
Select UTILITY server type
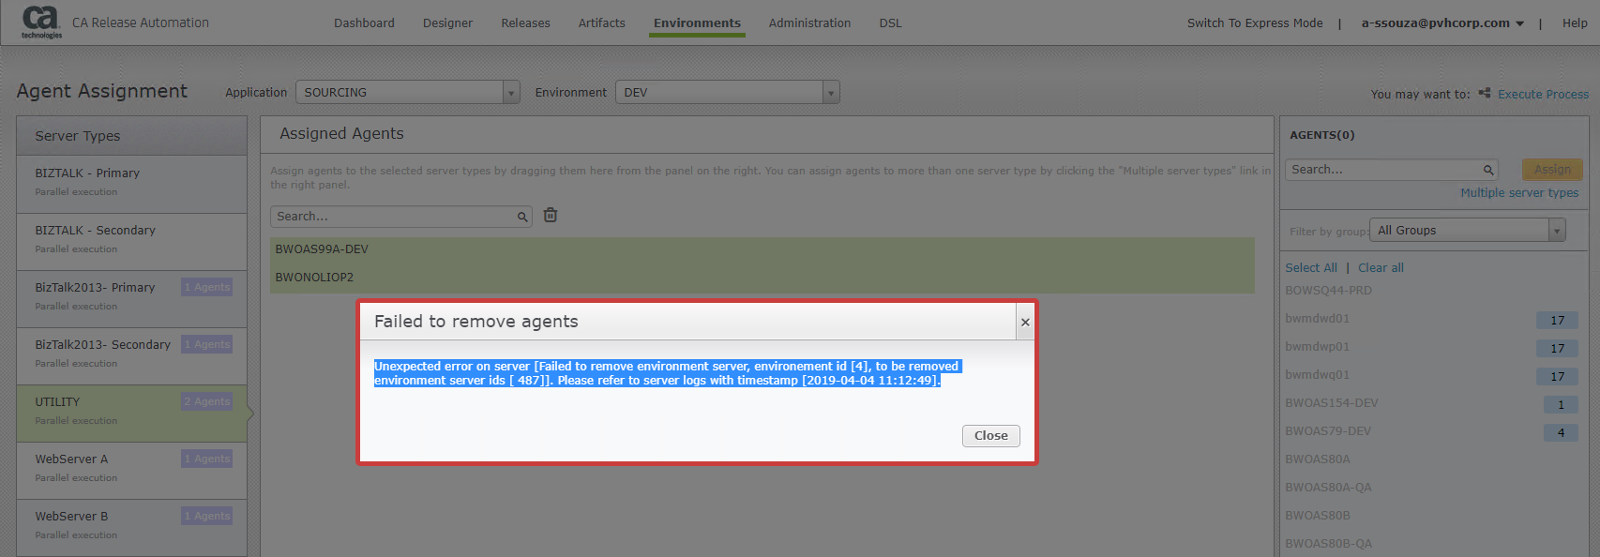pos(132,413)
